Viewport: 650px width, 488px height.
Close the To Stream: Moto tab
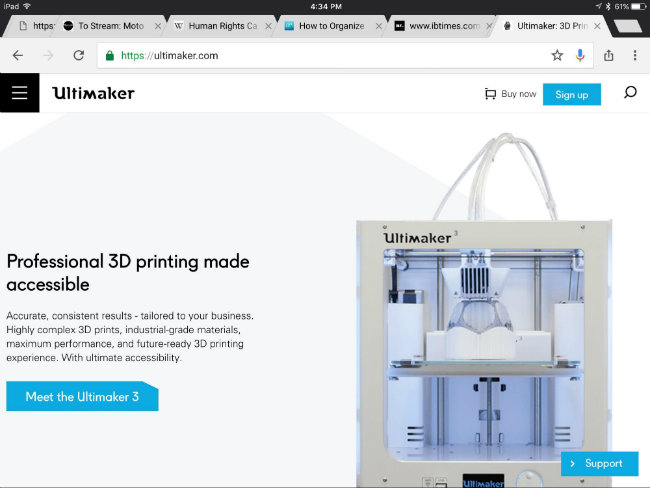tap(158, 26)
